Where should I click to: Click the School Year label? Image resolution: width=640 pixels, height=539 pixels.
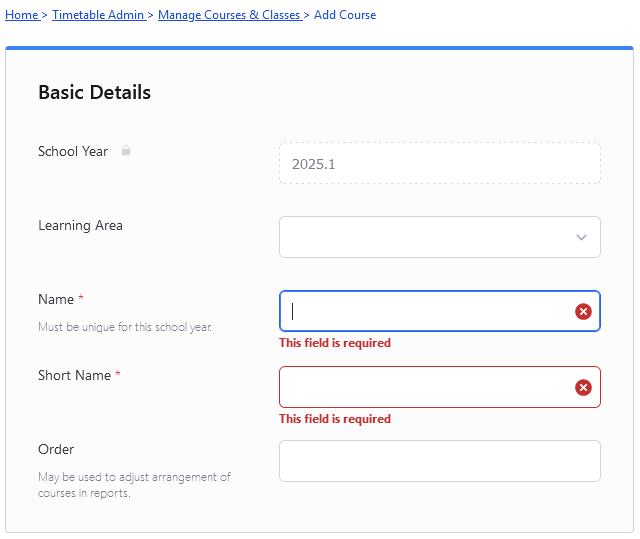tap(73, 151)
